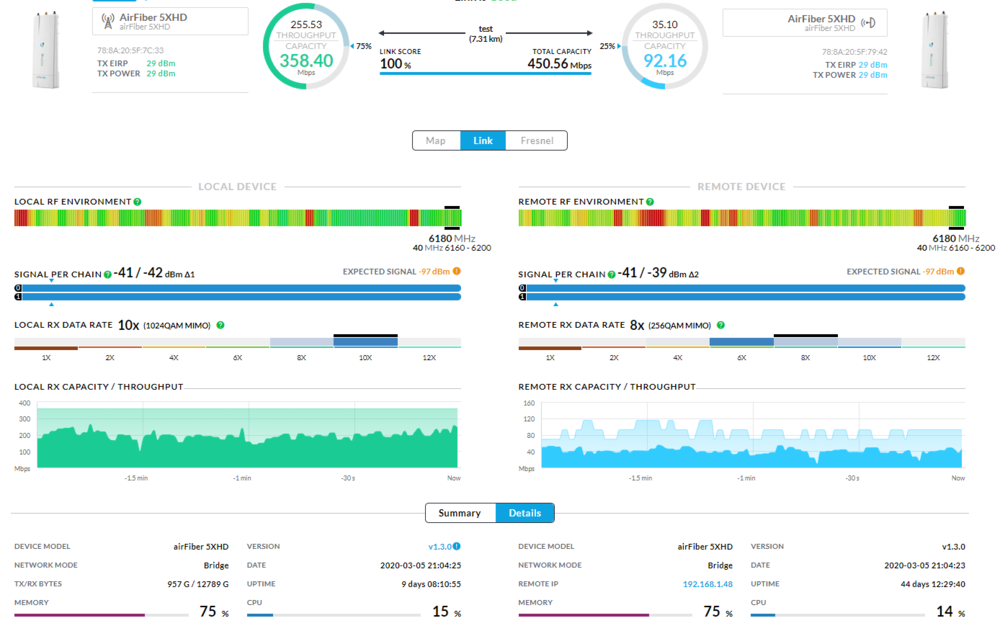The width and height of the screenshot is (1000, 631).
Task: Click help icon beside Local RX Data Rate
Action: click(x=221, y=325)
